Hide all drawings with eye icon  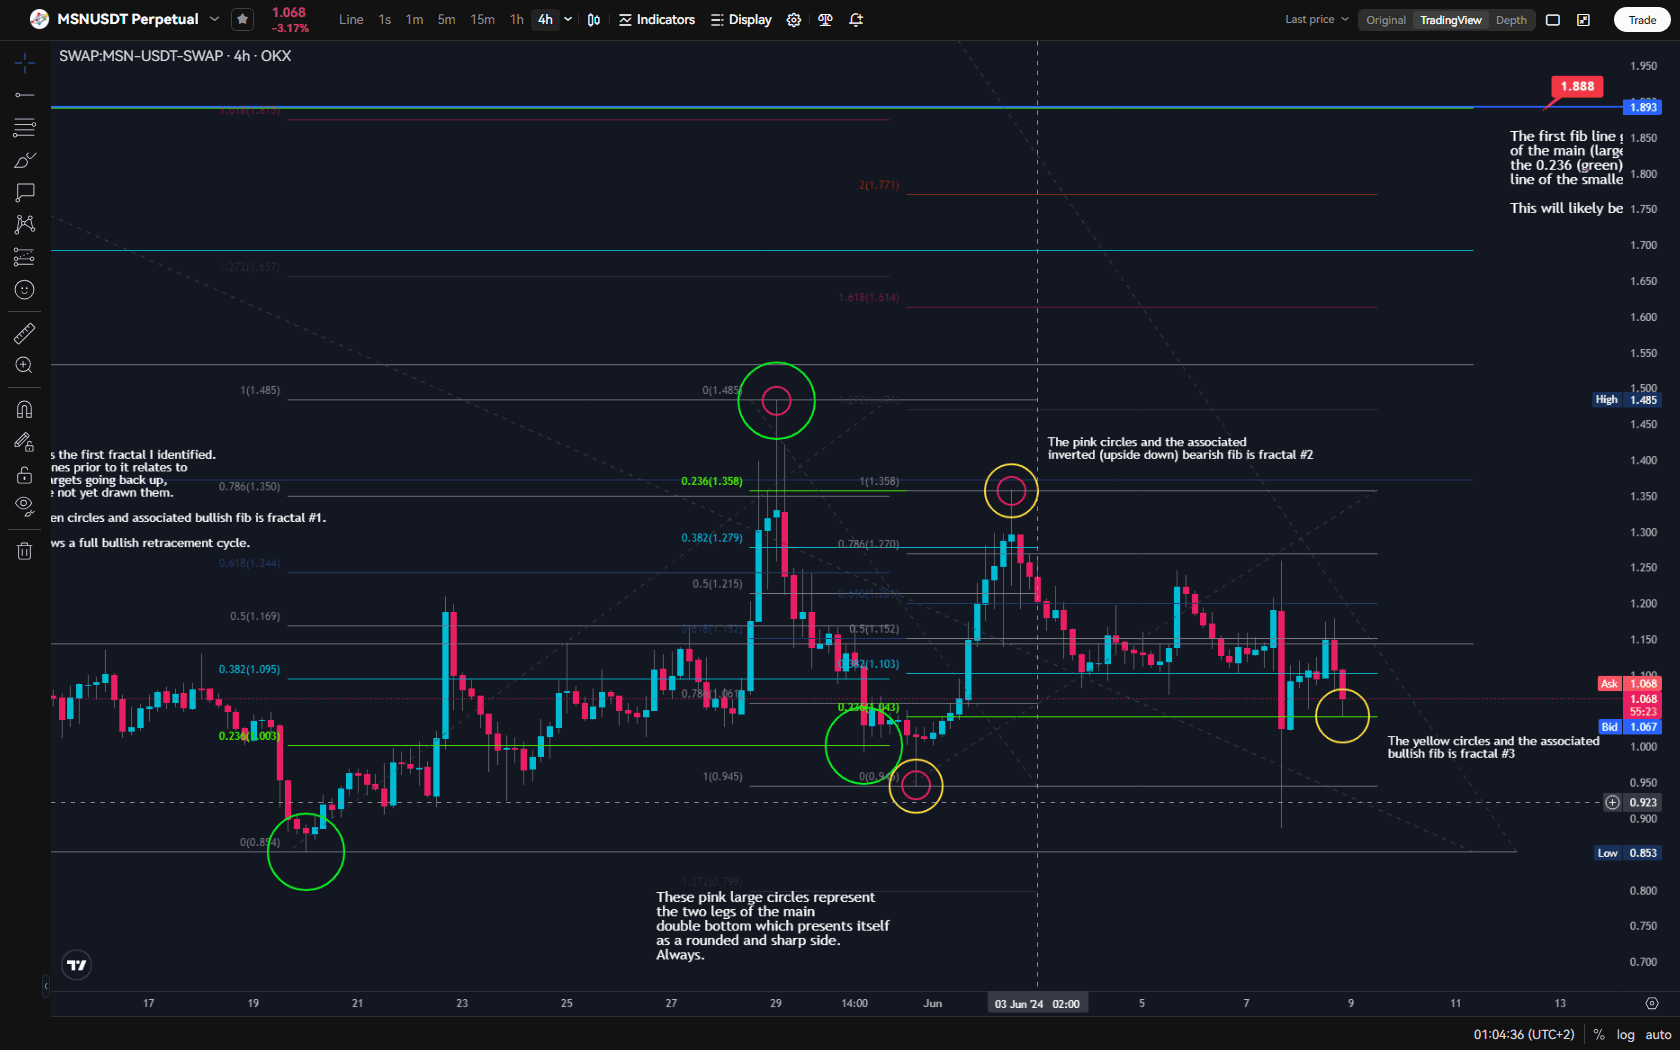25,507
